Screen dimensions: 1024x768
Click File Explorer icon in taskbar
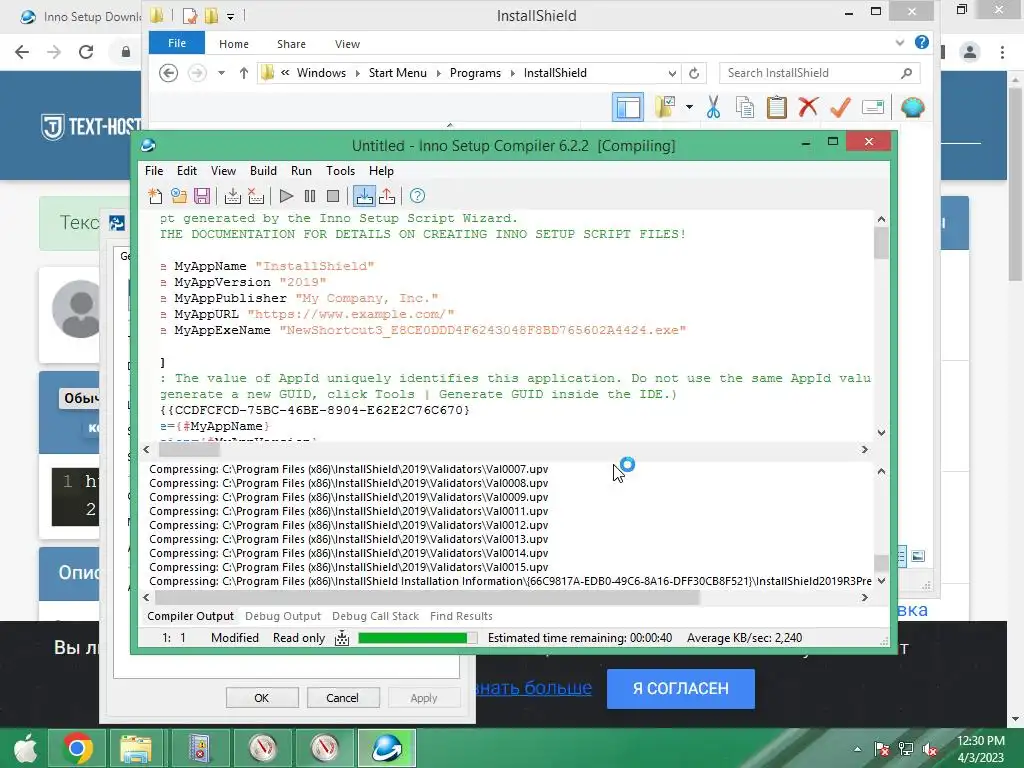(x=136, y=748)
